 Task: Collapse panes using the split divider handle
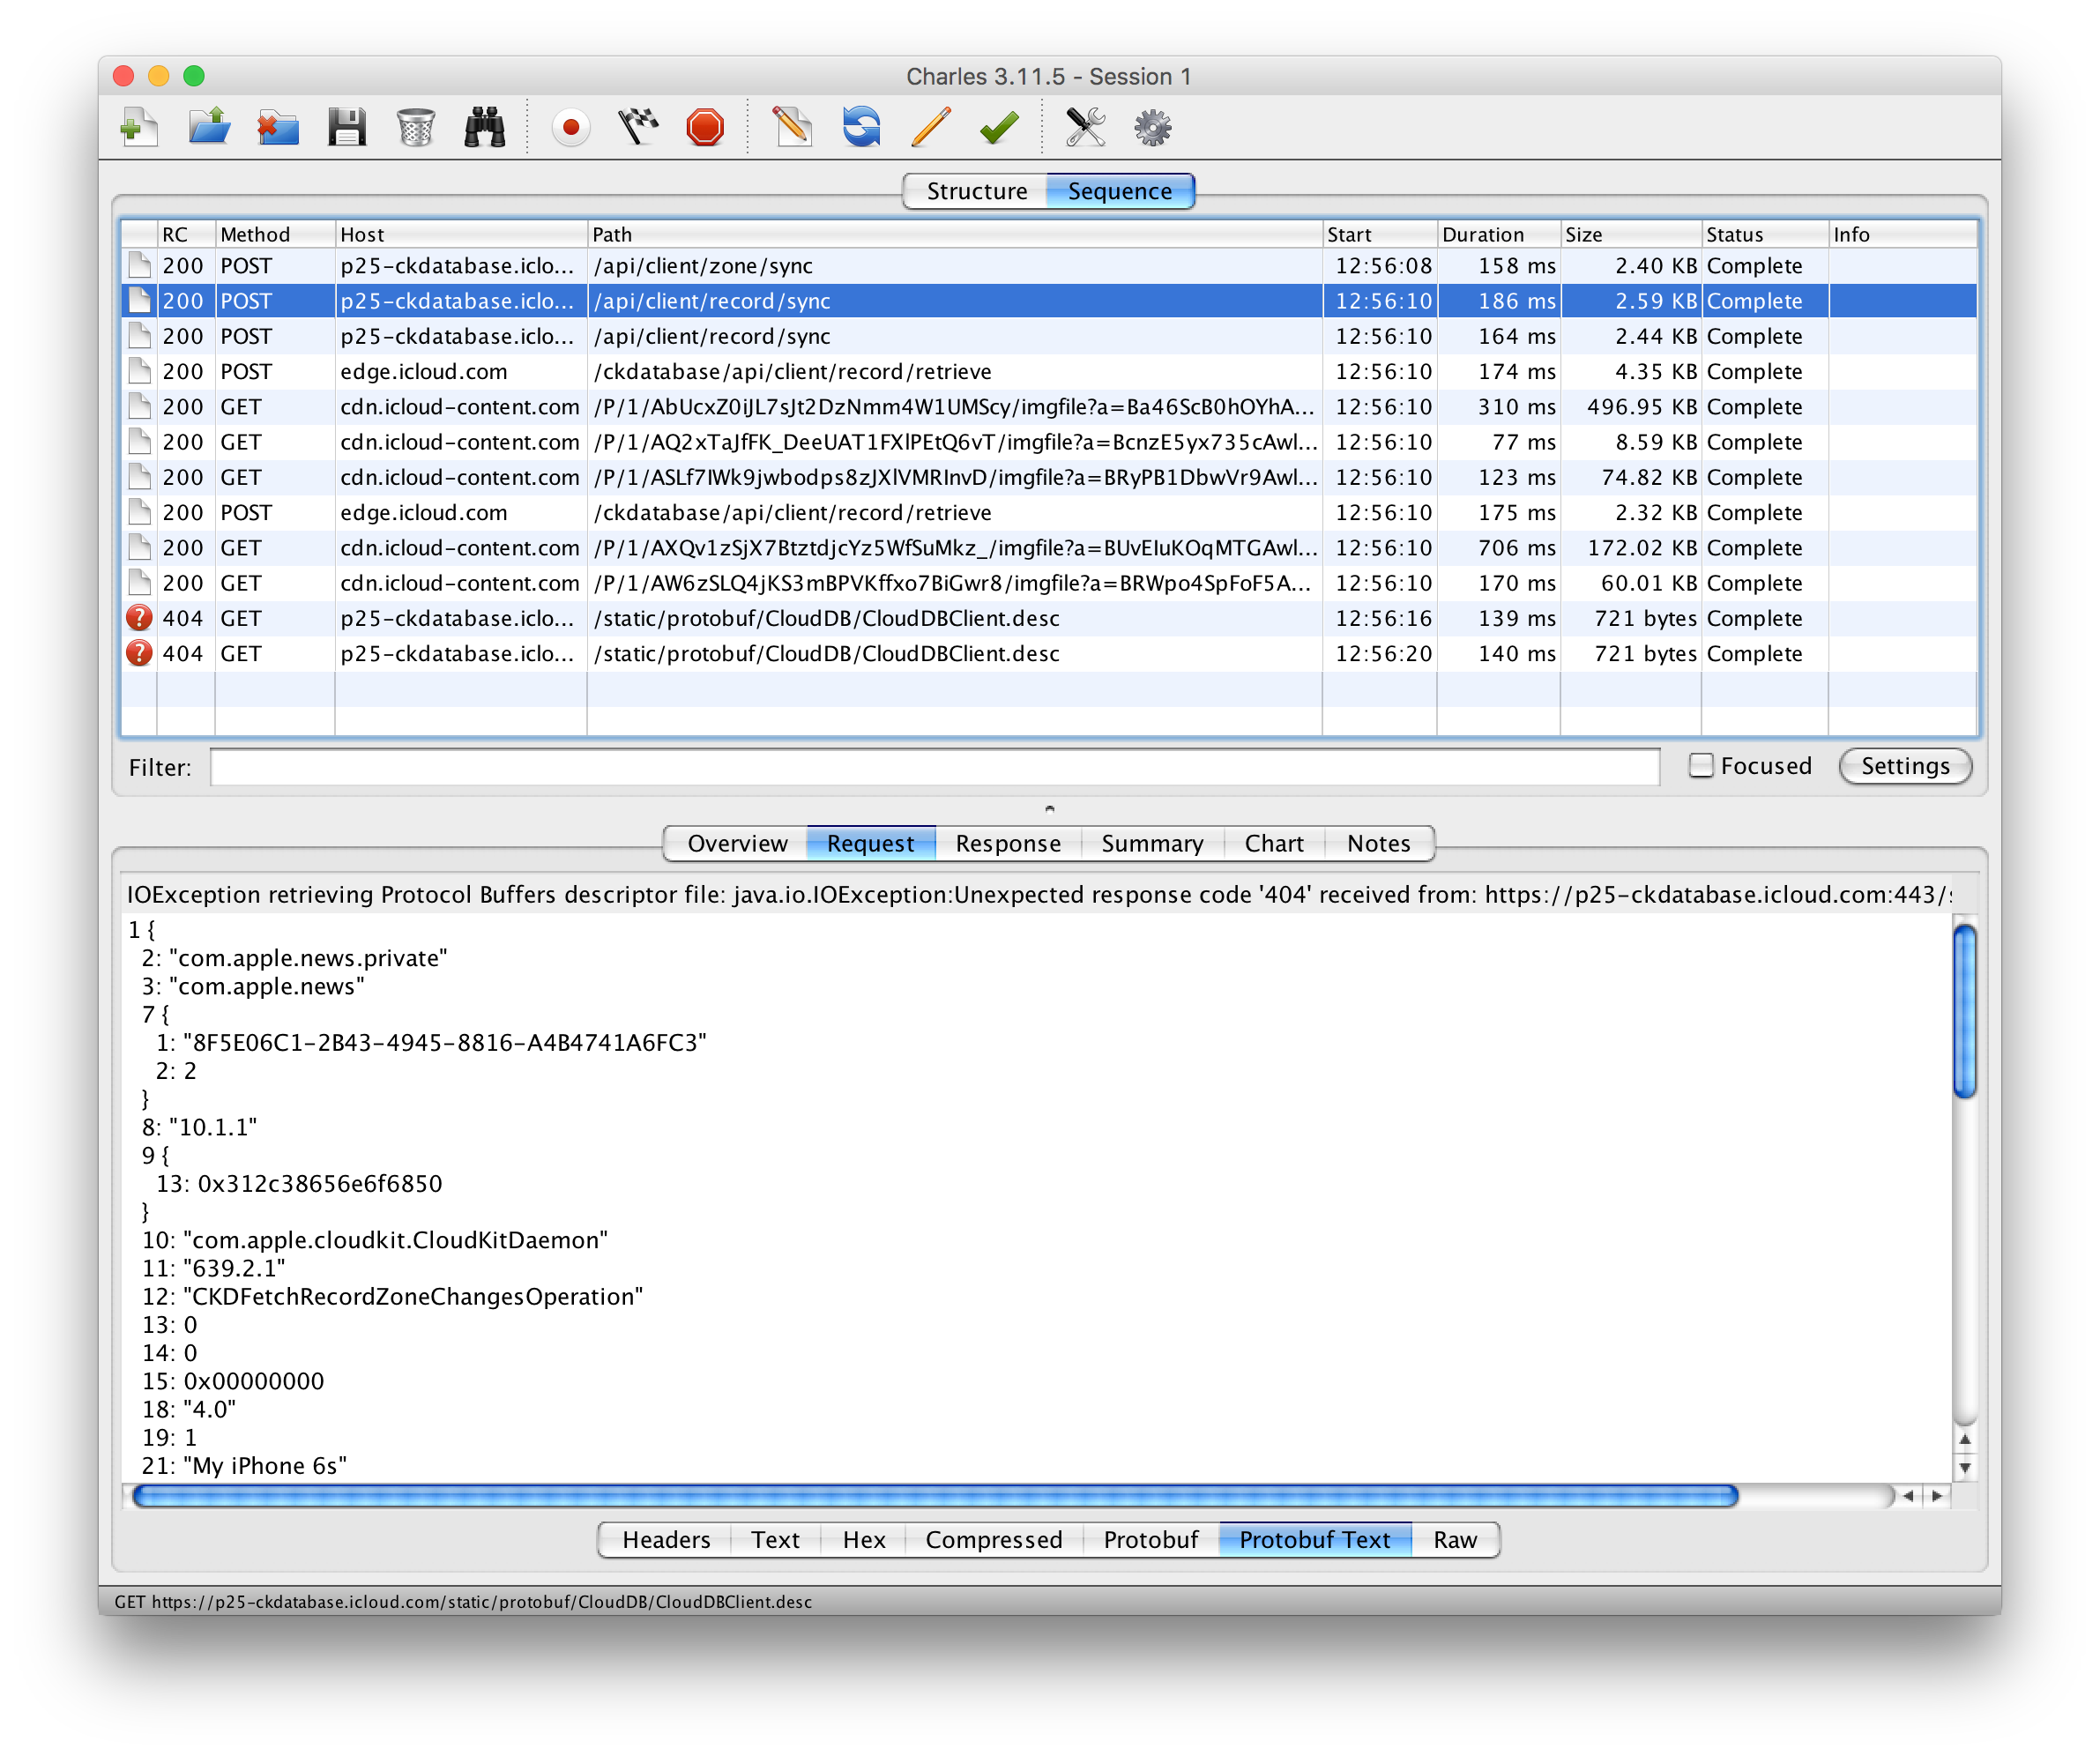point(1049,808)
